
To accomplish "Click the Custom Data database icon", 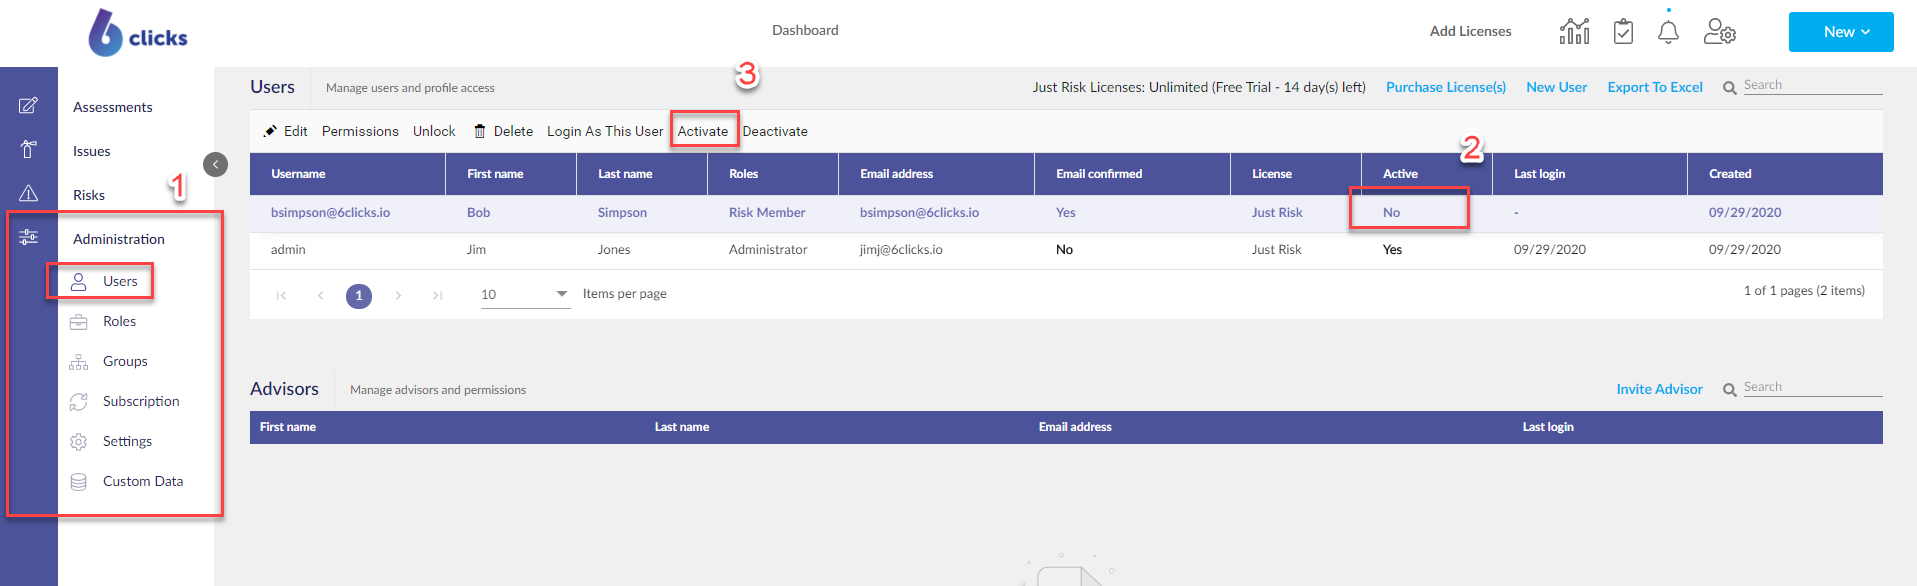I will tap(78, 482).
